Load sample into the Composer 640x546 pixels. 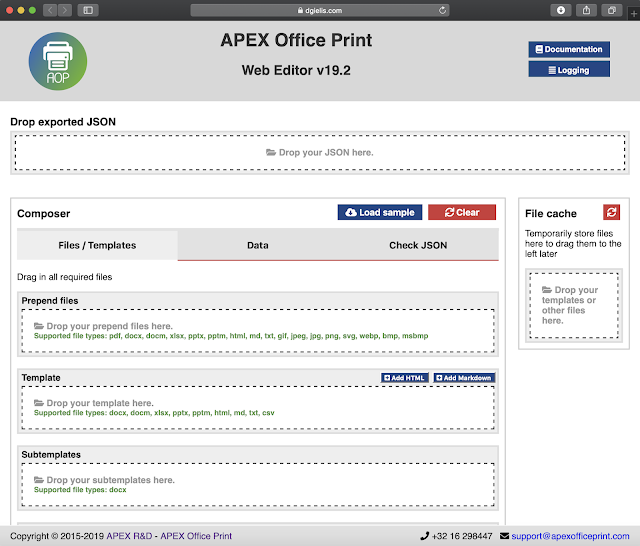coord(380,212)
